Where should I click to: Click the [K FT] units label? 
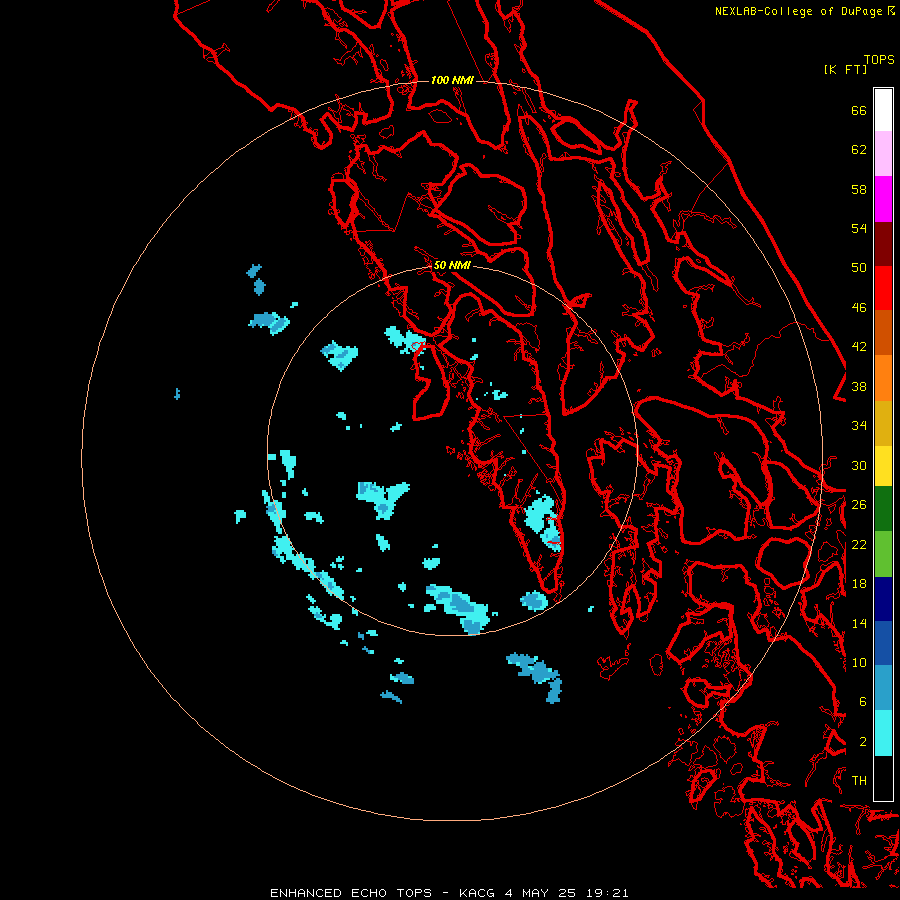pyautogui.click(x=845, y=69)
